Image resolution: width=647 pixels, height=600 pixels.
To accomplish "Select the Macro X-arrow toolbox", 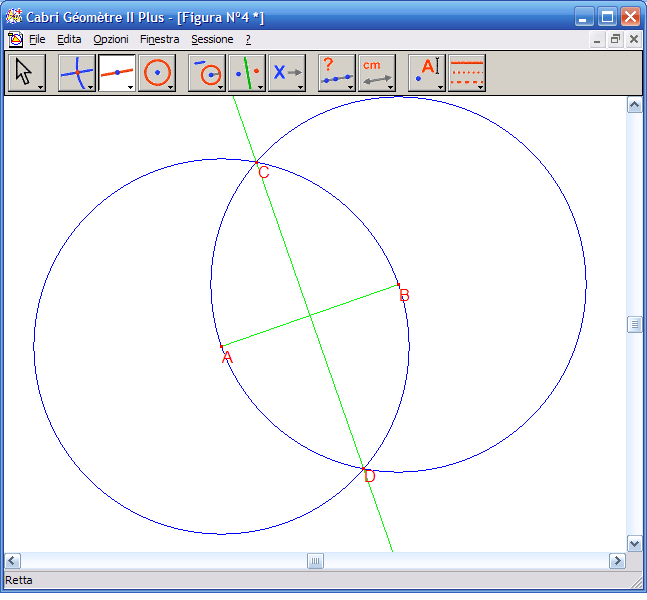I will pos(287,73).
